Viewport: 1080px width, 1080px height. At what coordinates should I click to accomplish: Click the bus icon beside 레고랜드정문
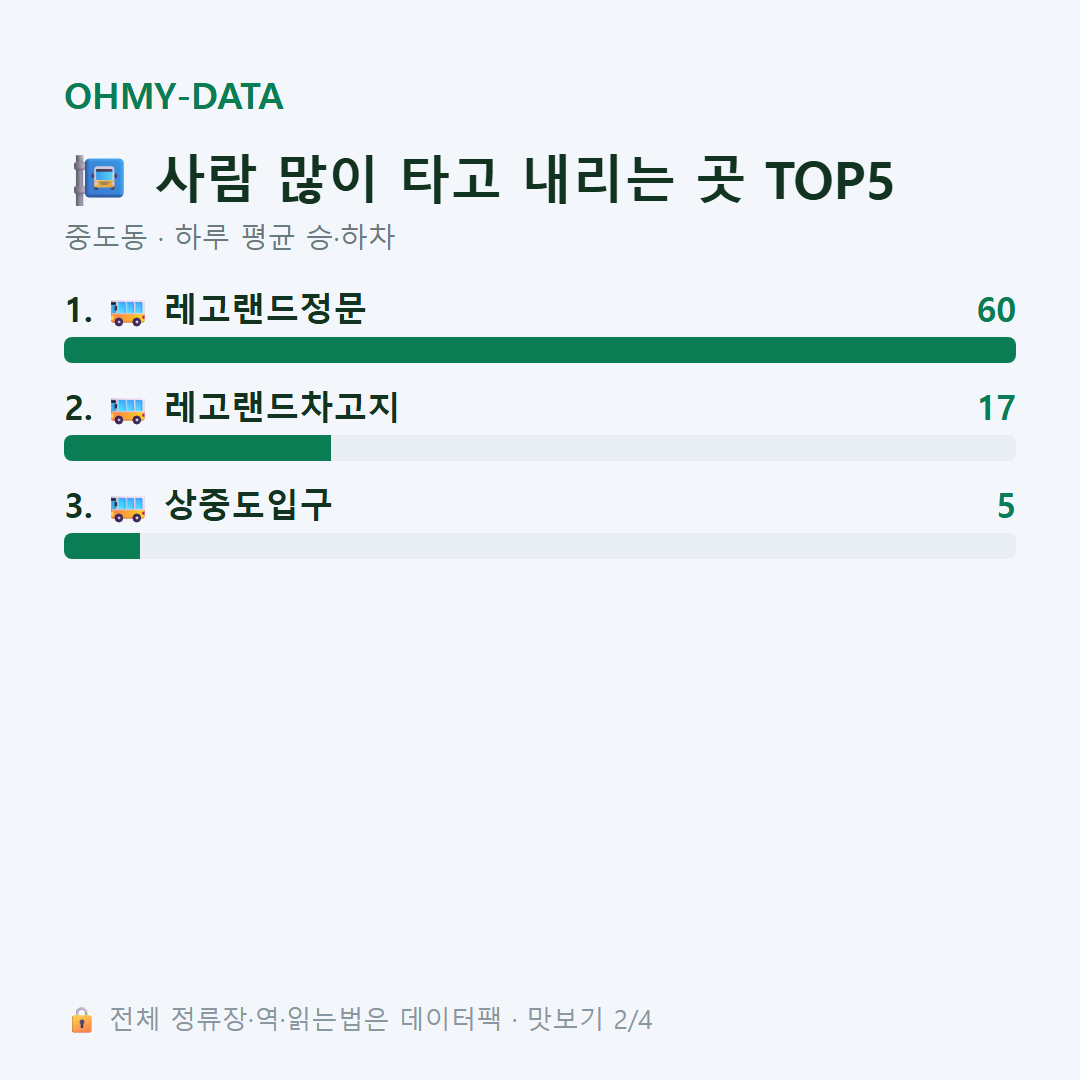click(x=127, y=311)
